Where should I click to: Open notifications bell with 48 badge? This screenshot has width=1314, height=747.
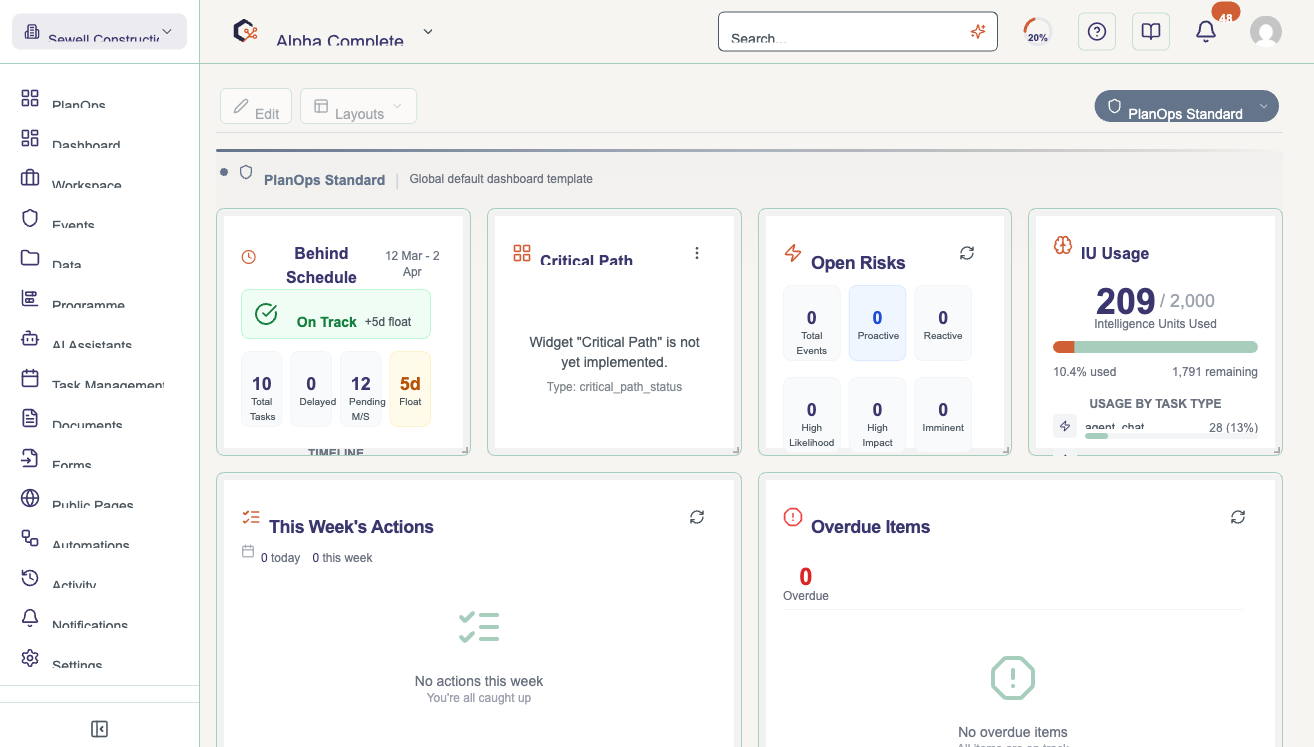point(1207,32)
